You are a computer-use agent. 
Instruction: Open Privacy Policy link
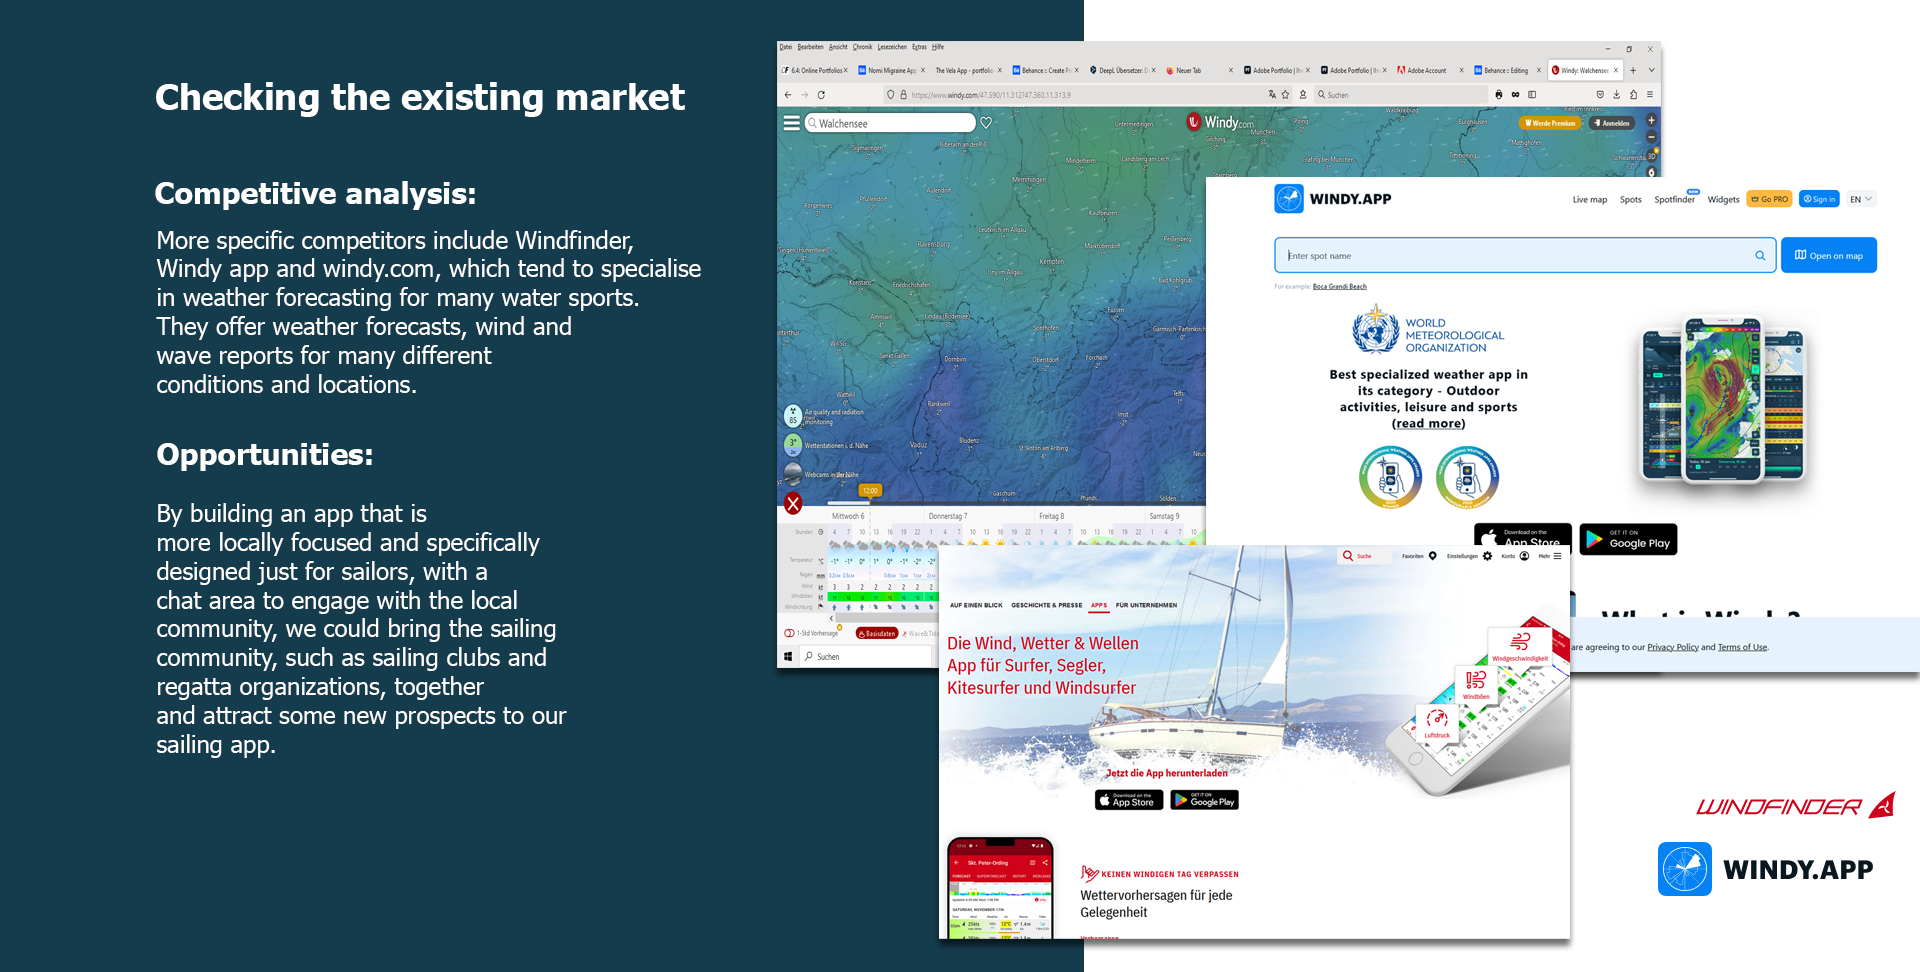pyautogui.click(x=1673, y=647)
